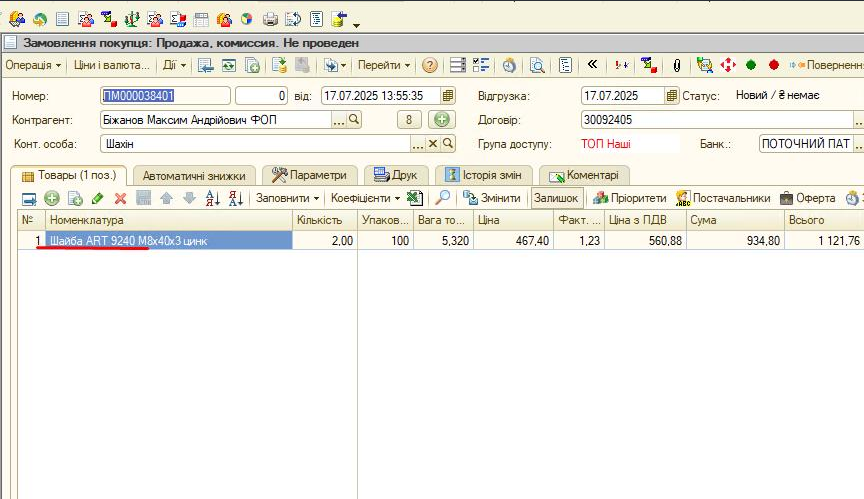Click the Excel export icon
The image size is (864, 499).
(x=414, y=198)
